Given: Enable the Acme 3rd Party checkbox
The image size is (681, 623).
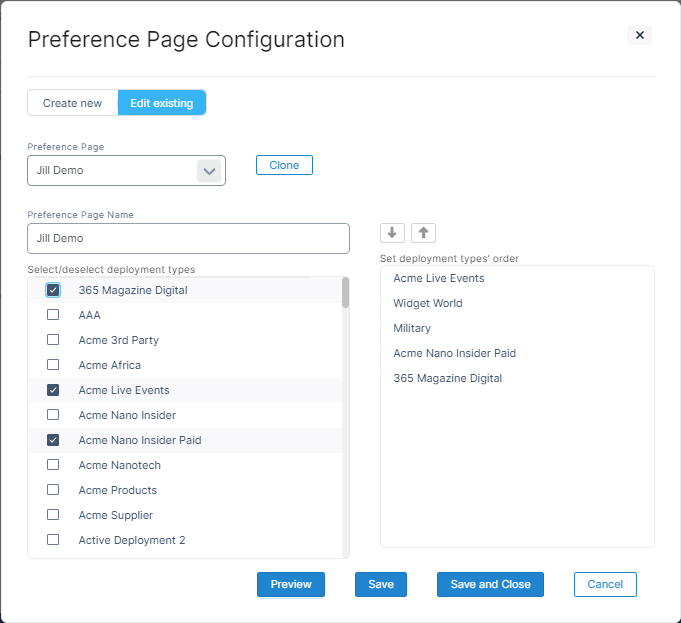Looking at the screenshot, I should (54, 340).
